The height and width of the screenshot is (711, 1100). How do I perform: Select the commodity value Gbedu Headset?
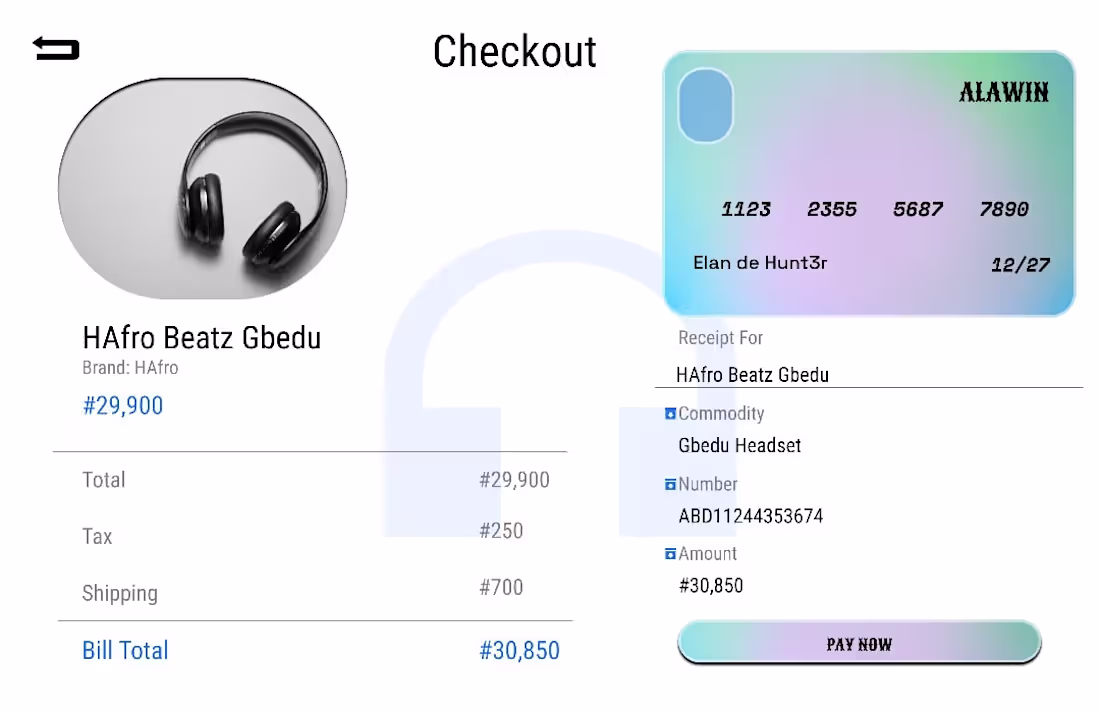tap(739, 446)
